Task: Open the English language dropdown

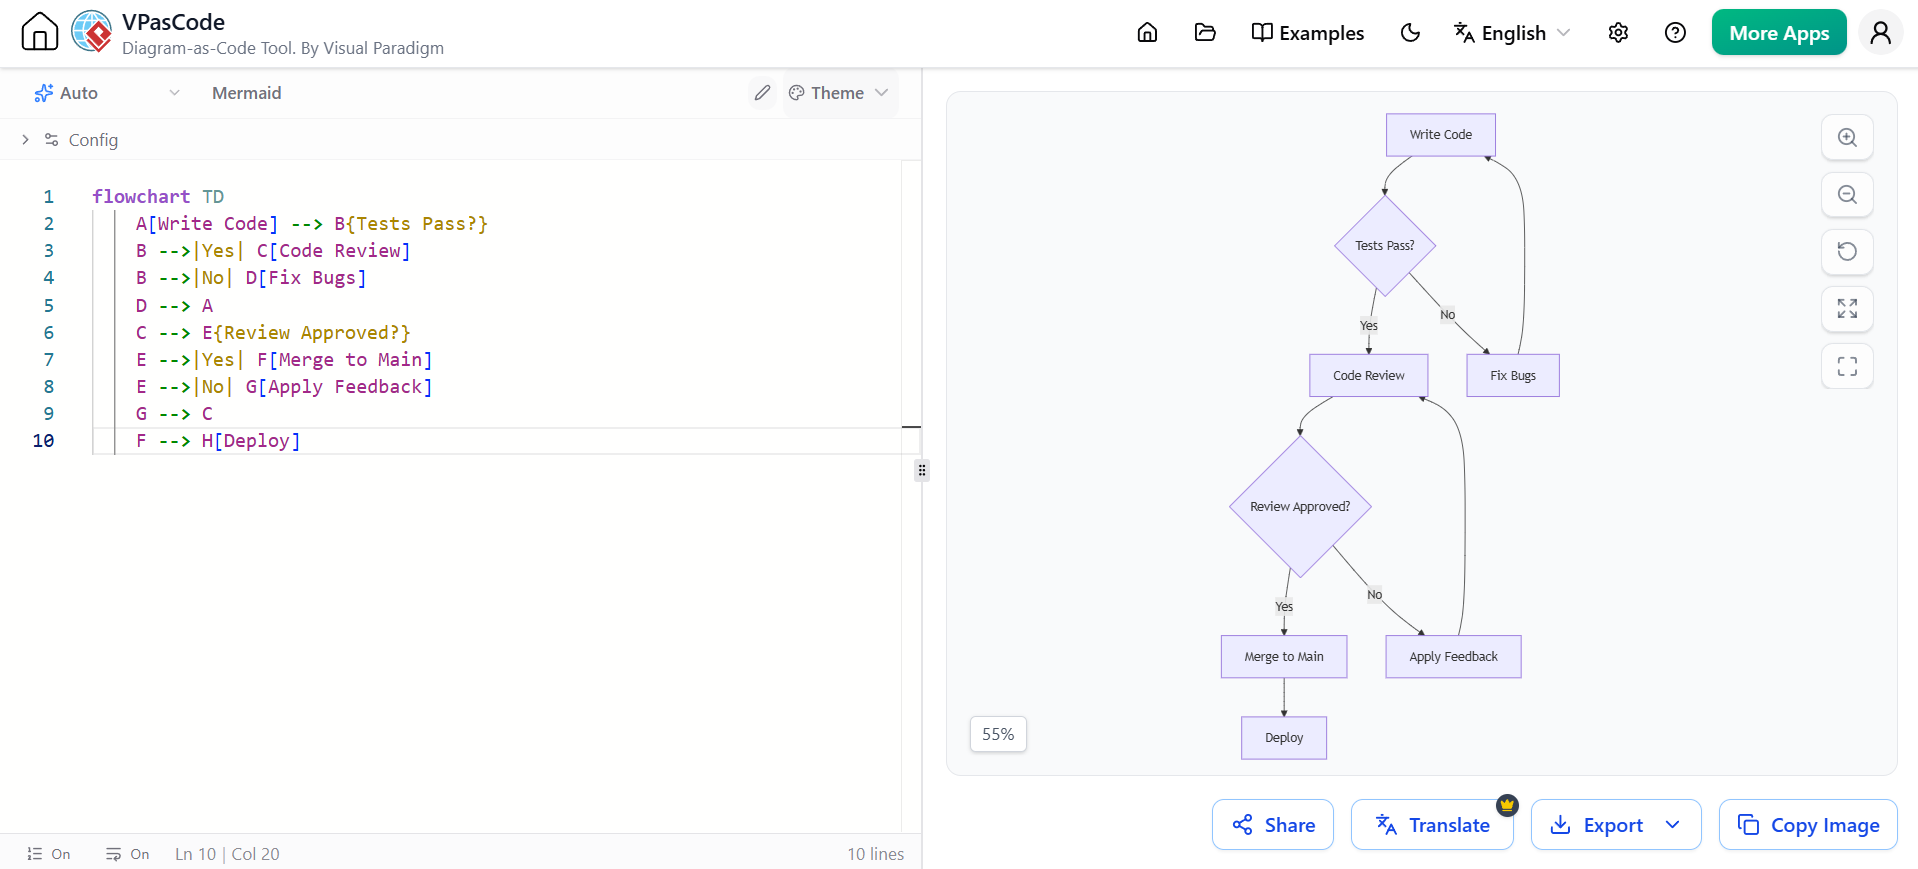Action: (x=1512, y=33)
